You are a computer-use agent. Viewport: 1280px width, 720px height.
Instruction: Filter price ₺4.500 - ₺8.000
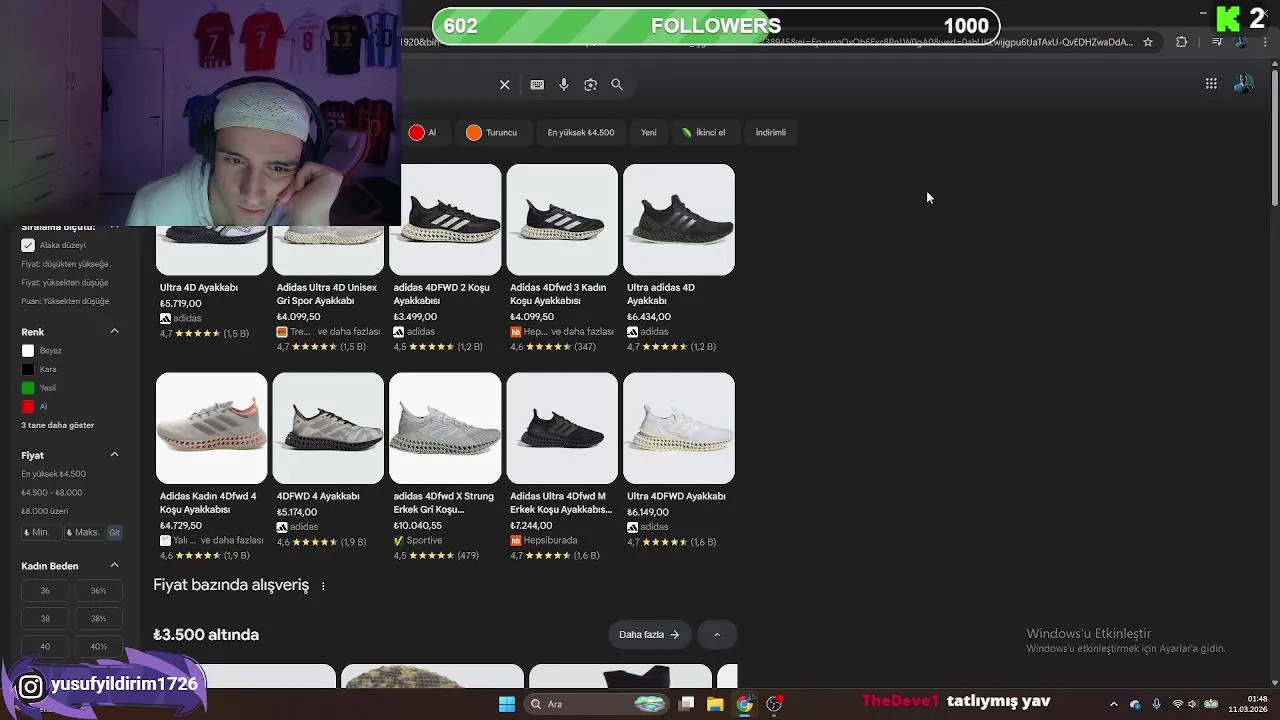[52, 493]
